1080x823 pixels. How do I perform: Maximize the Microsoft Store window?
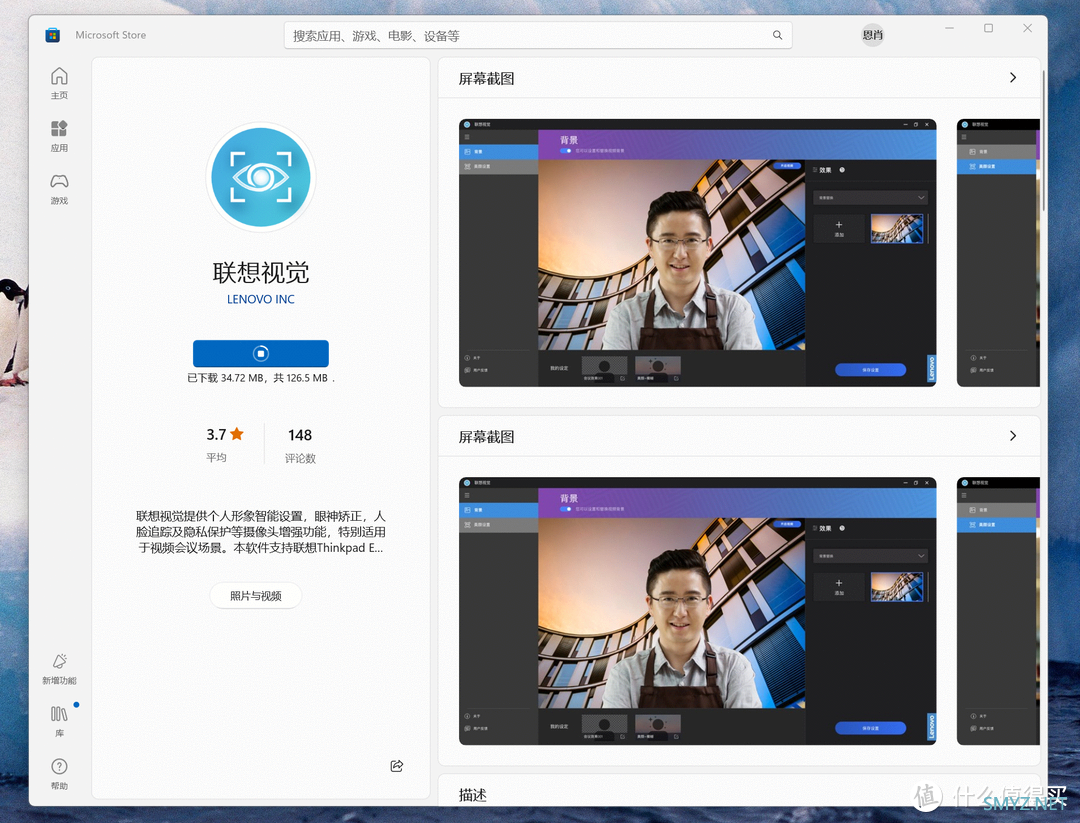(x=988, y=28)
